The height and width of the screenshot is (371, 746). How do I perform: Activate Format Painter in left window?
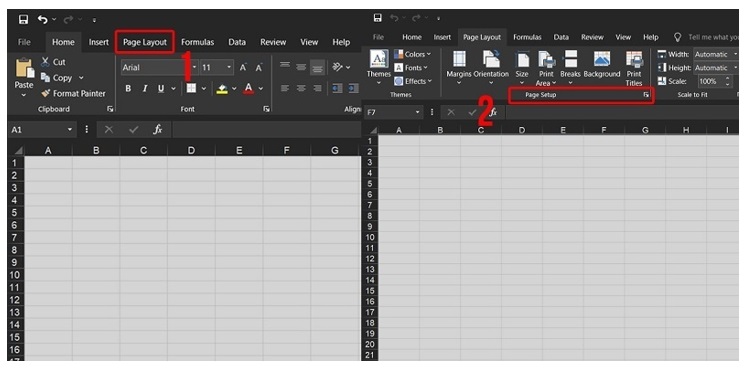click(73, 94)
